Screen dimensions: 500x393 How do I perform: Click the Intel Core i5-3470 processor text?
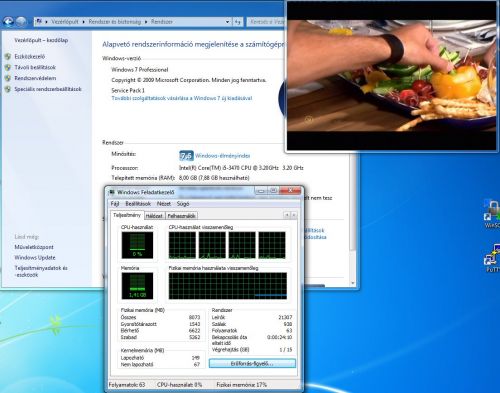pos(241,168)
